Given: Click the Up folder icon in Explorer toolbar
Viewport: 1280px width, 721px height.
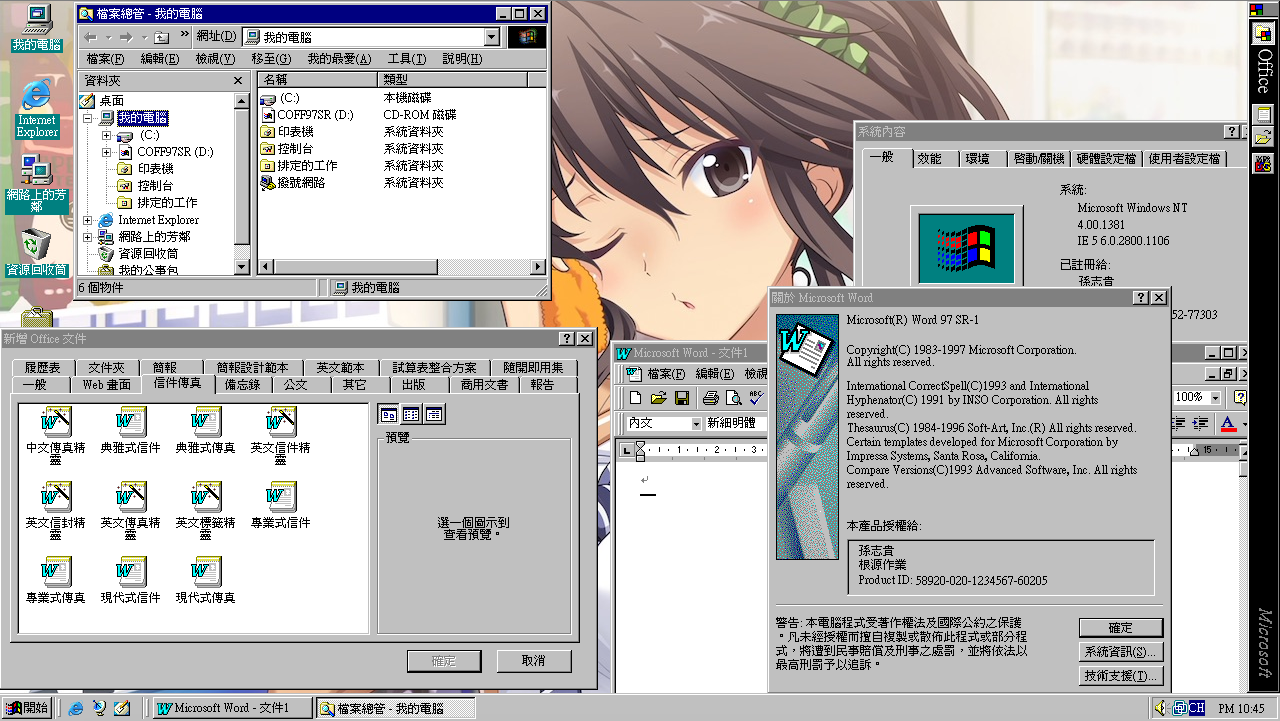Looking at the screenshot, I should (x=161, y=37).
